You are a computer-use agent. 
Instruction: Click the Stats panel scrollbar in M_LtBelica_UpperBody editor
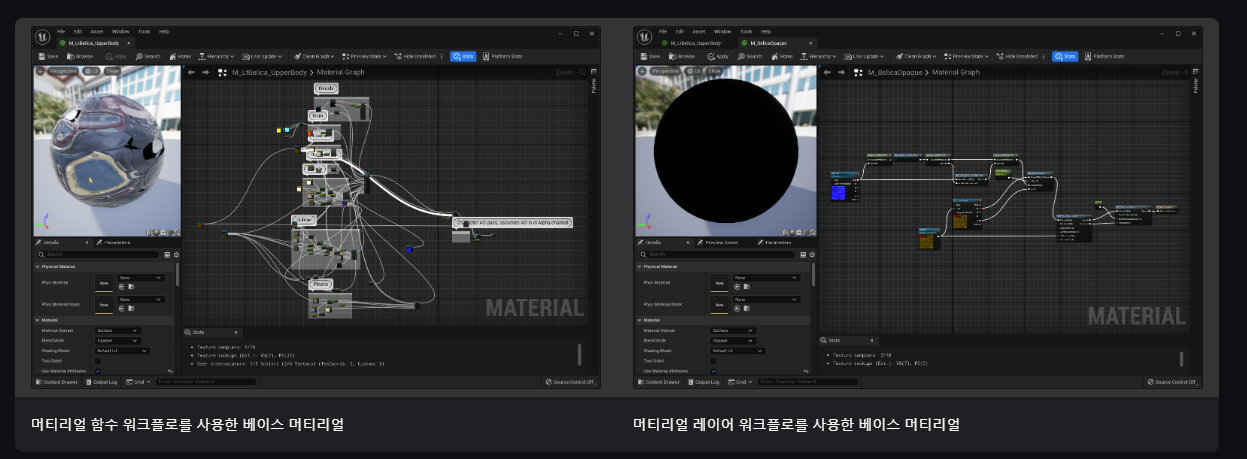click(578, 354)
